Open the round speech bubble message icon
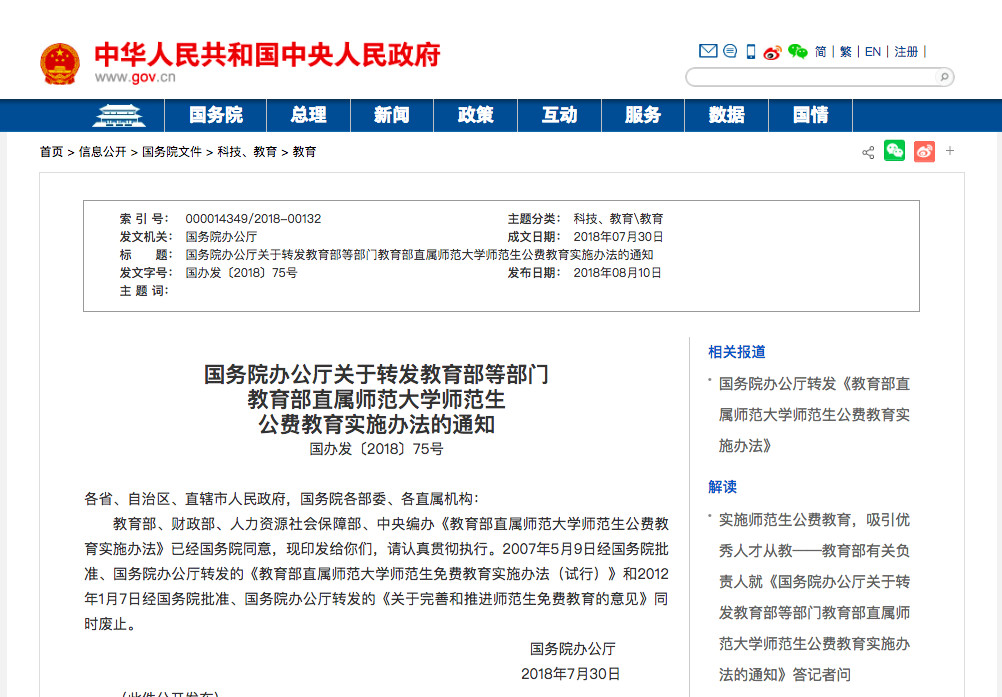The width and height of the screenshot is (1002, 697). click(730, 52)
